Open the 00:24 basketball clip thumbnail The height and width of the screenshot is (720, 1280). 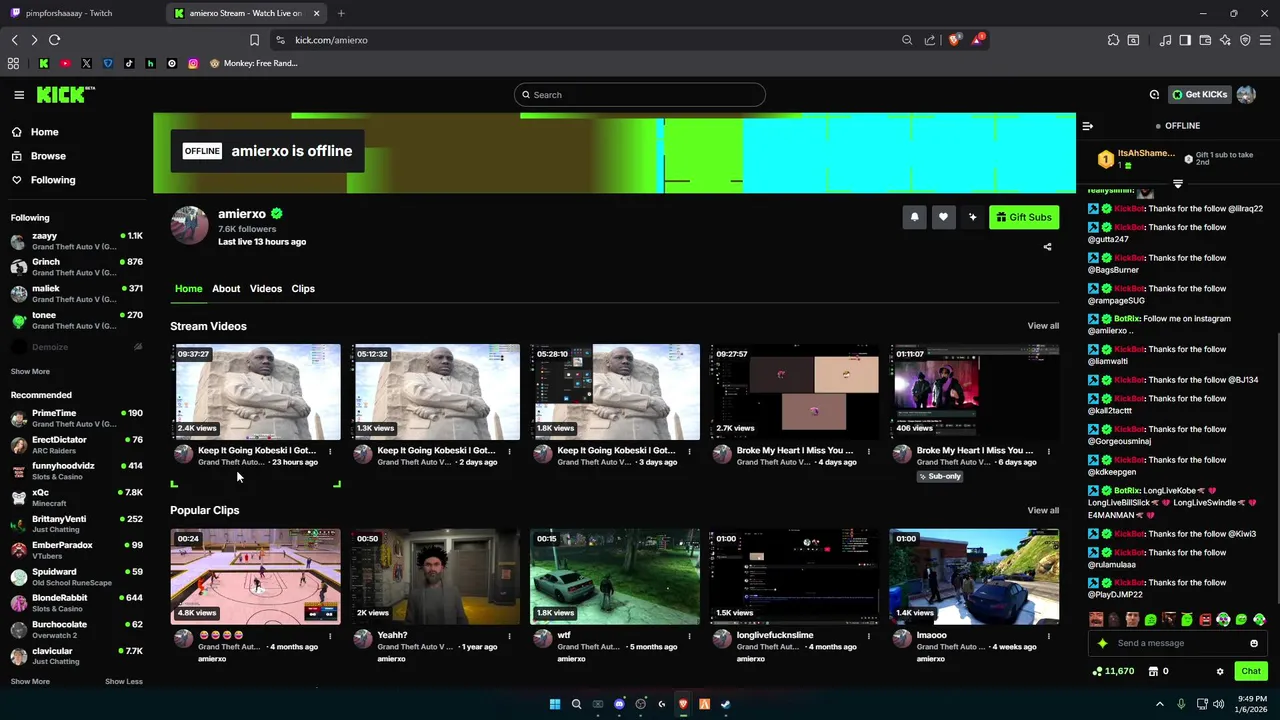[255, 577]
